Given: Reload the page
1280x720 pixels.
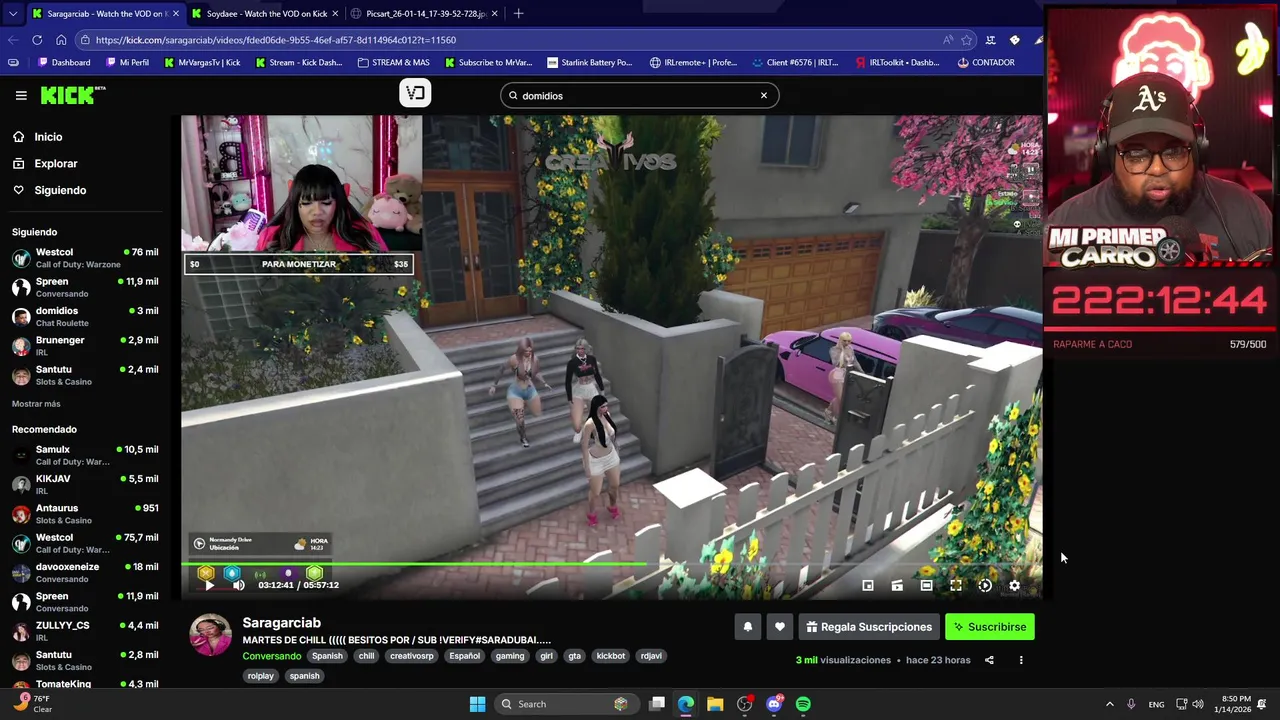Looking at the screenshot, I should (x=37, y=40).
